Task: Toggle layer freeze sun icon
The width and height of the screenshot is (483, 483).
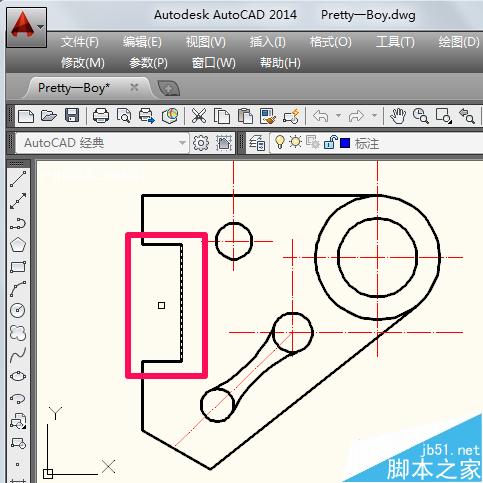Action: (295, 142)
